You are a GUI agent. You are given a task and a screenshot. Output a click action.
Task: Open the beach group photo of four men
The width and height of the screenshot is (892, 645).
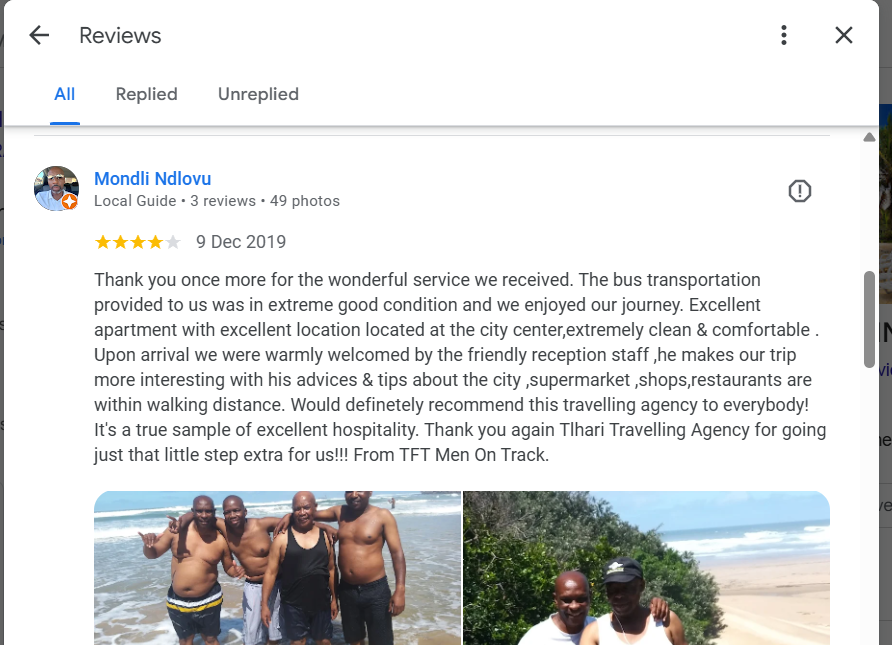pyautogui.click(x=278, y=568)
